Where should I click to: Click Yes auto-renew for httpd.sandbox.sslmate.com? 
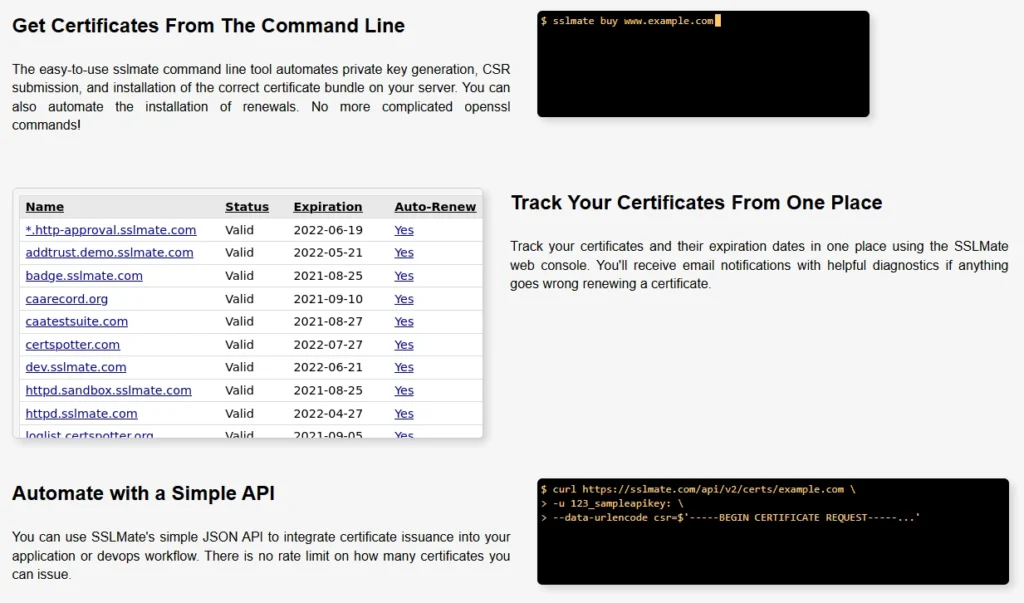click(404, 390)
